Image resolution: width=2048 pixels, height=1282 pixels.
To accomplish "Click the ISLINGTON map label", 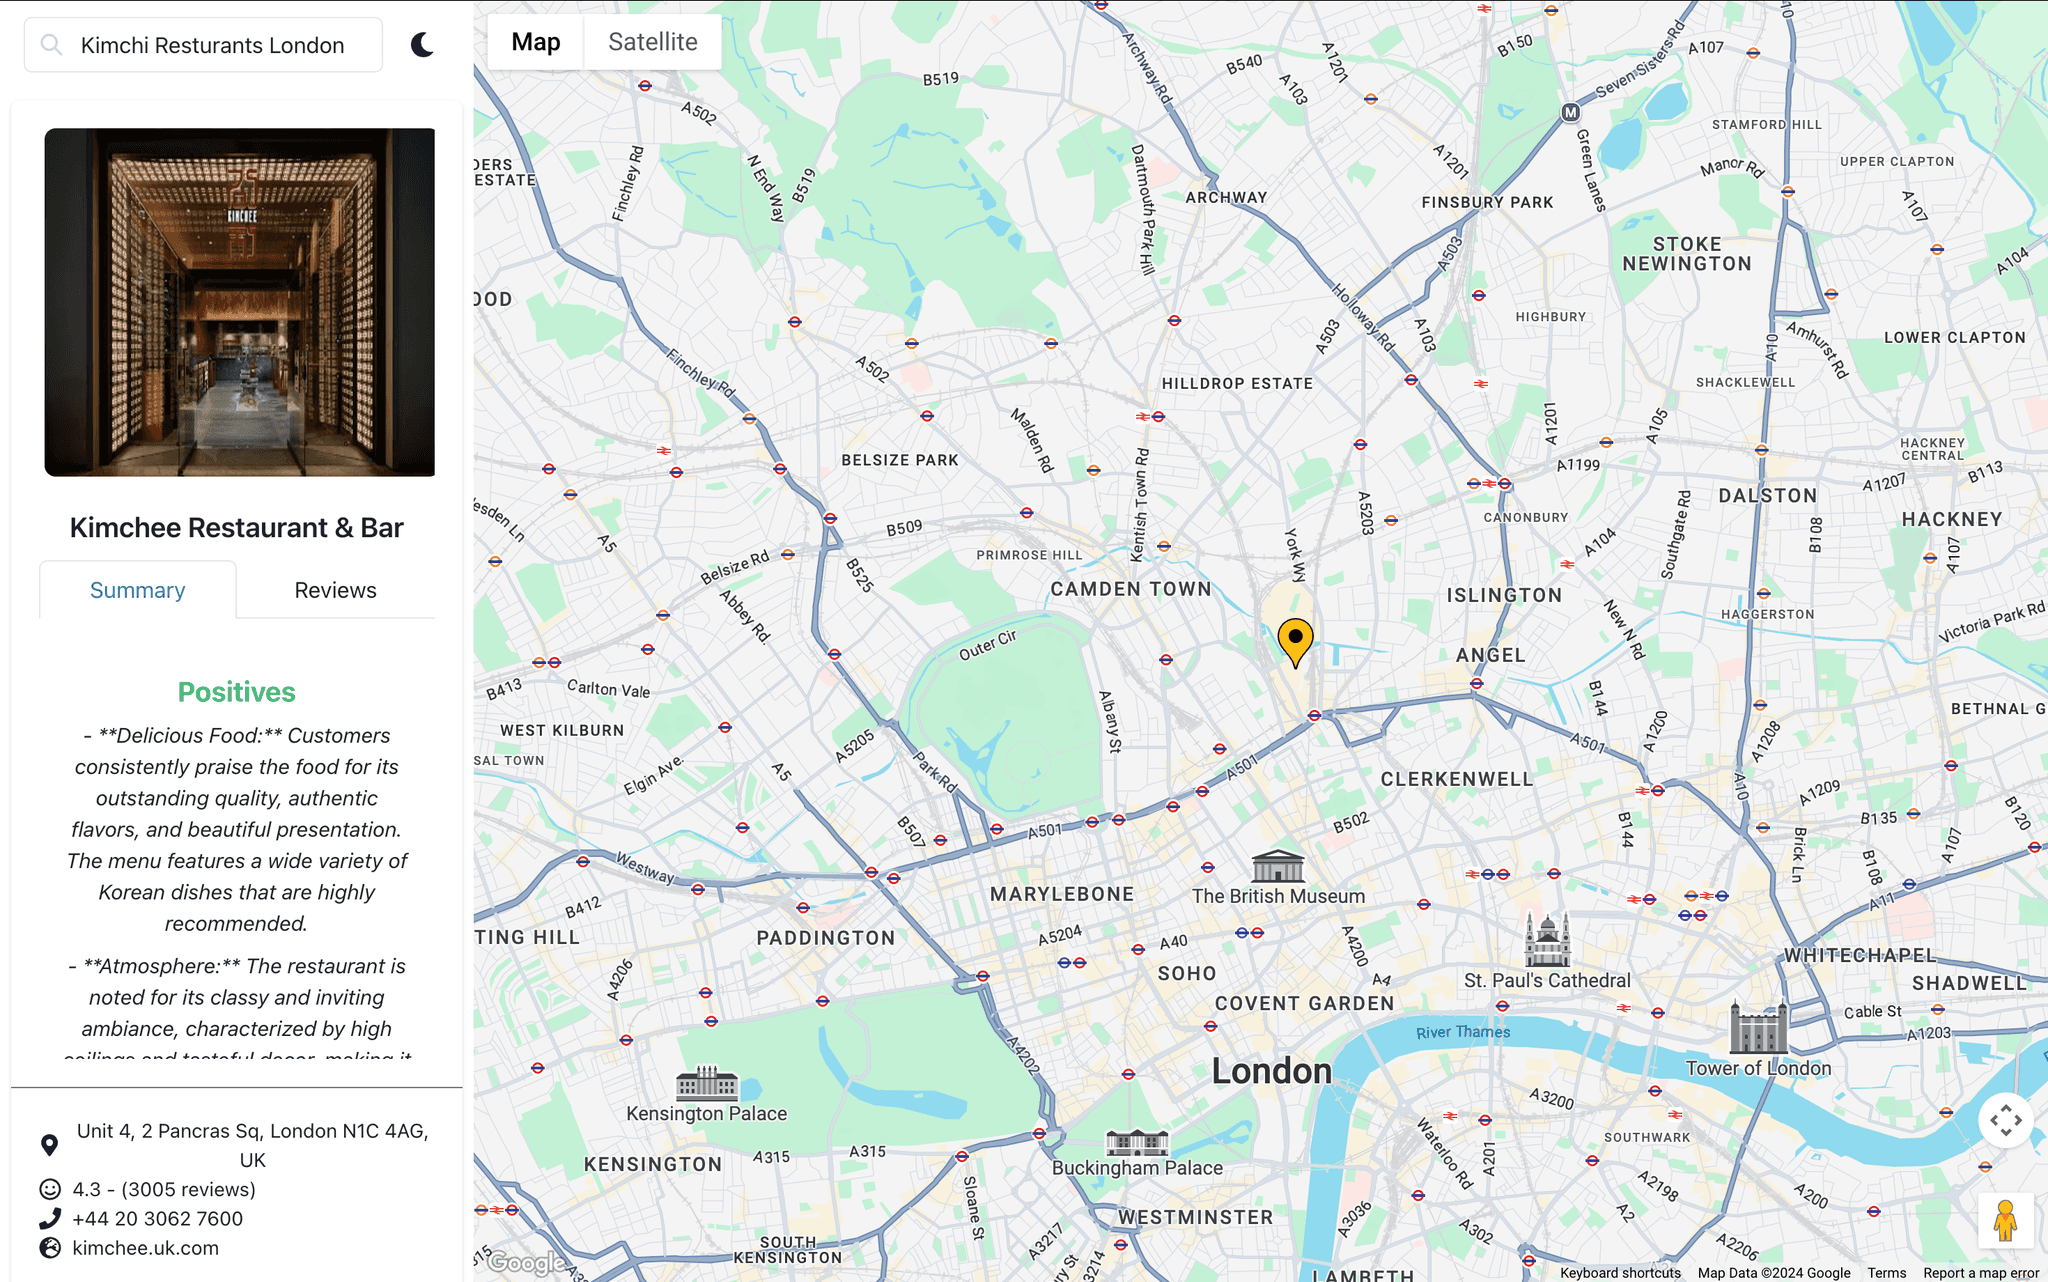I will tap(1504, 595).
